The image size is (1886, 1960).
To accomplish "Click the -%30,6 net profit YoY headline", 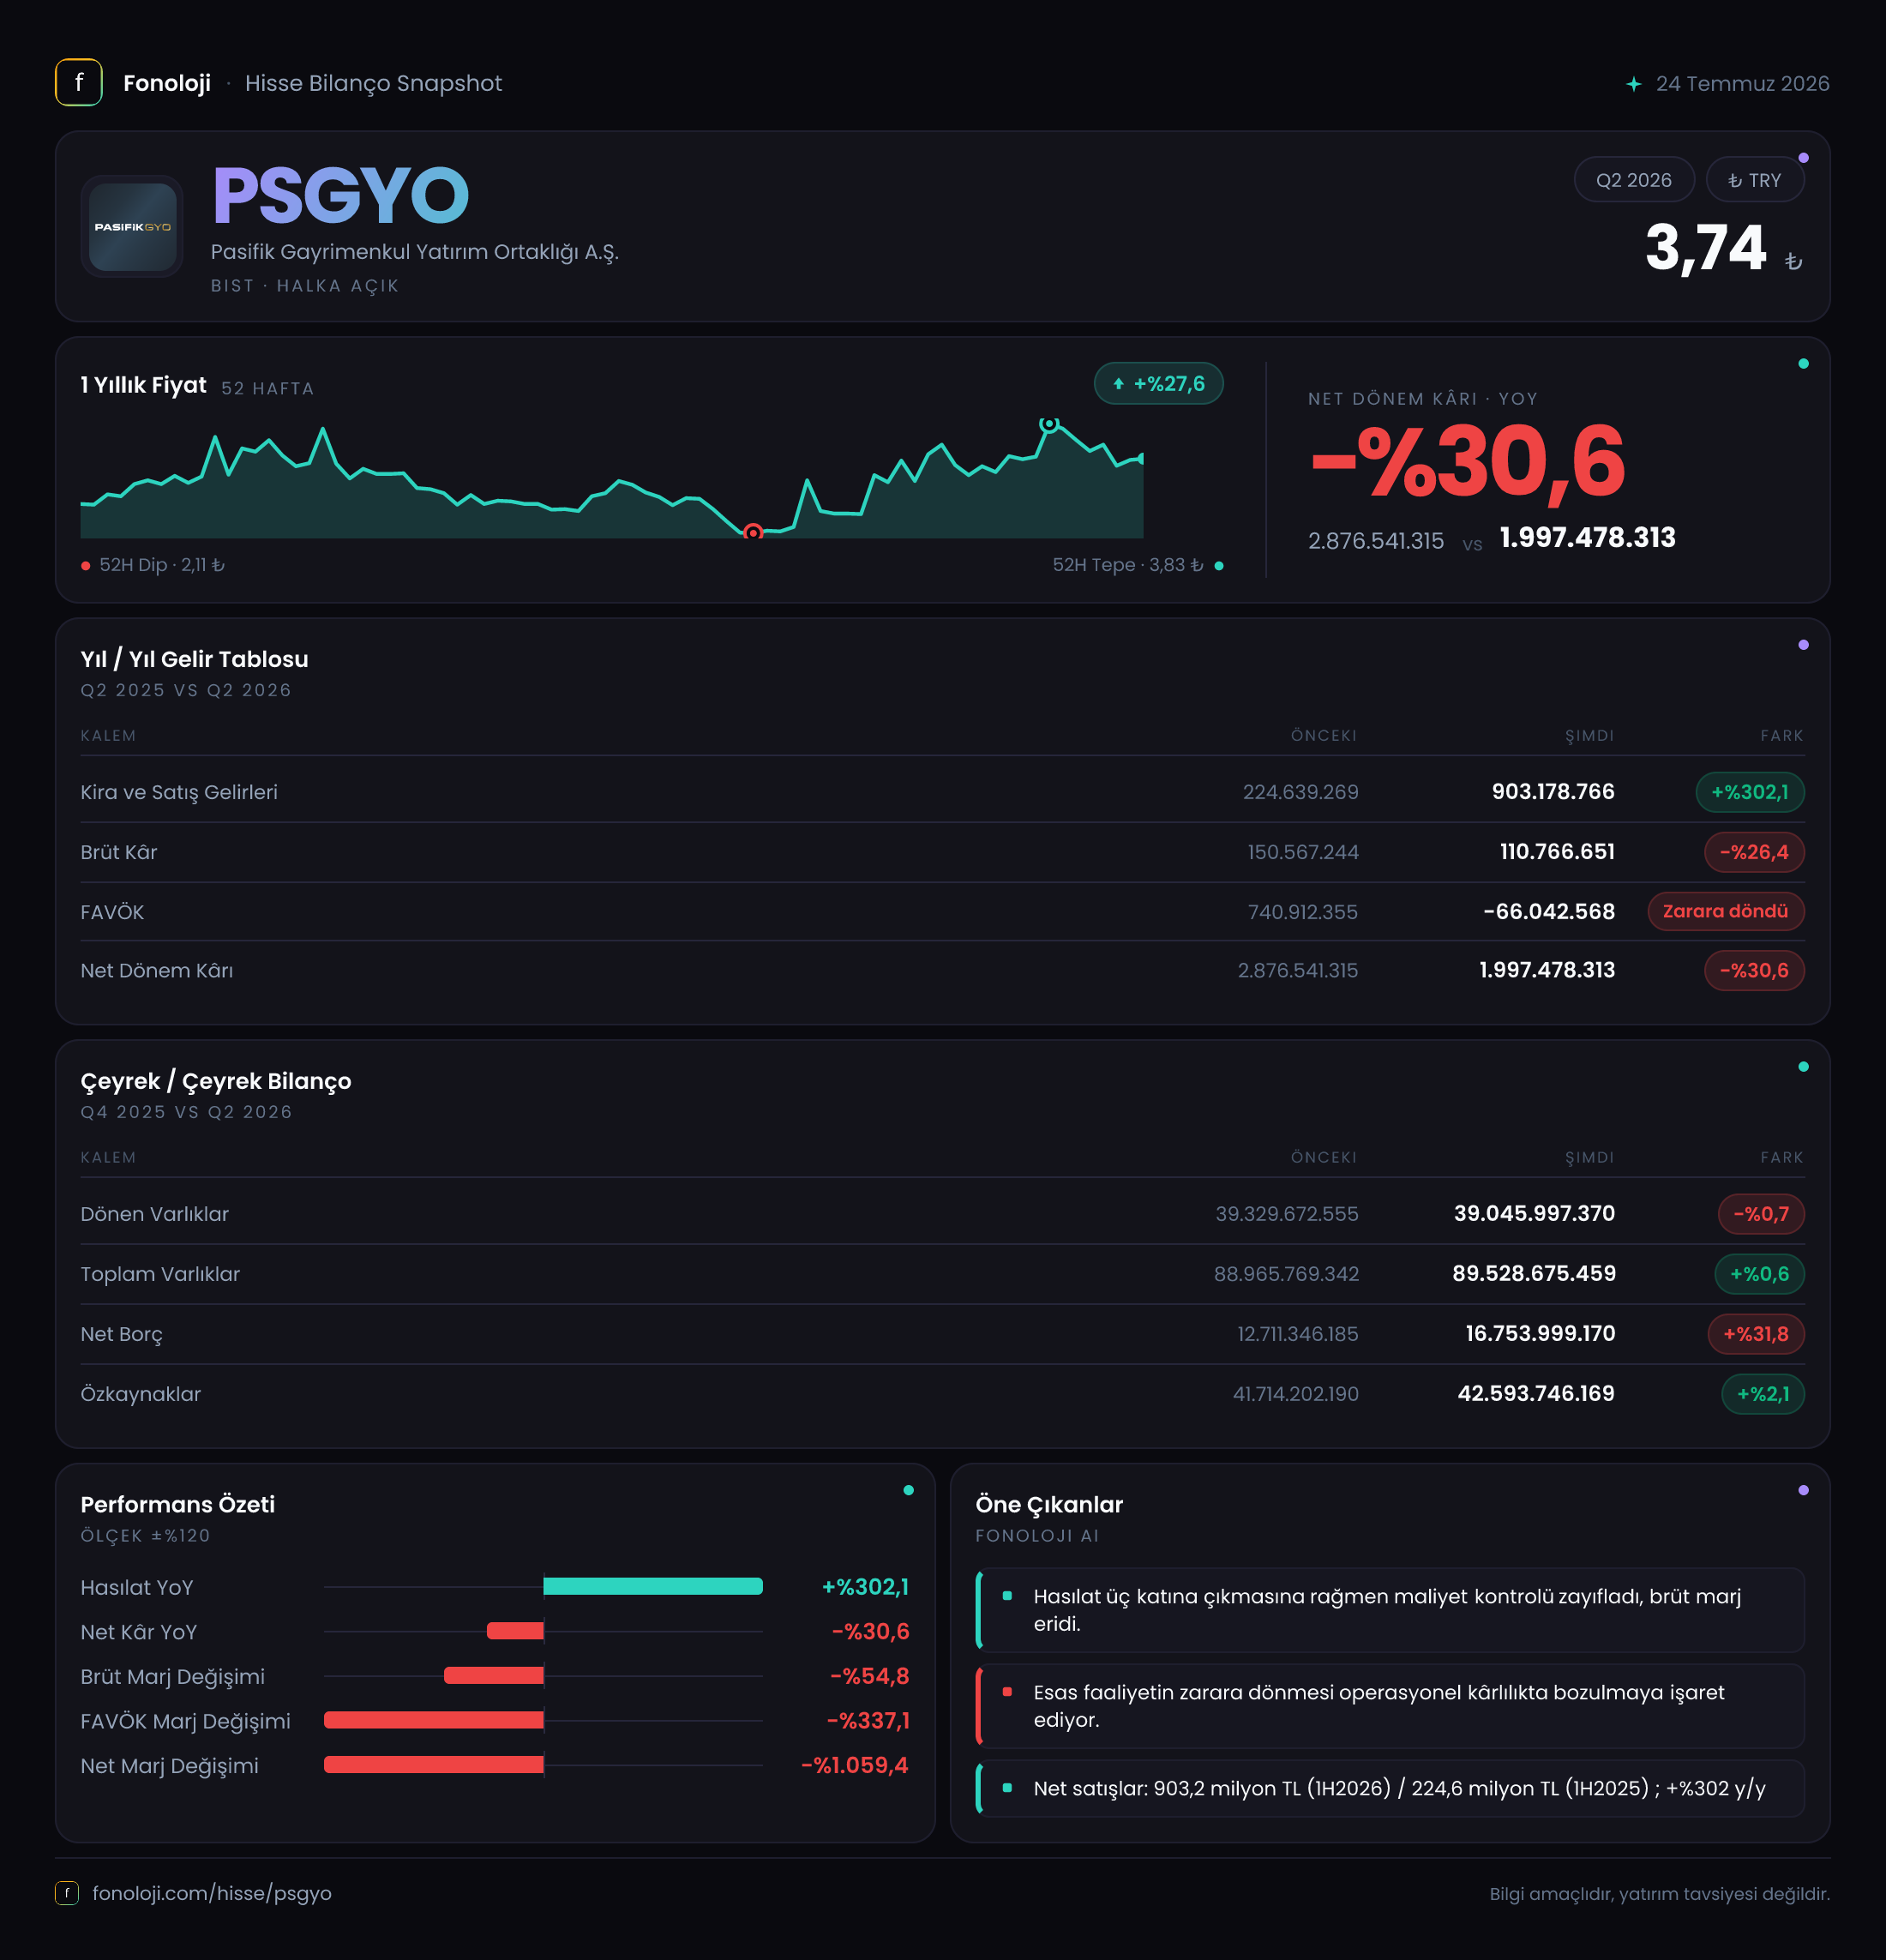I will click(x=1467, y=461).
